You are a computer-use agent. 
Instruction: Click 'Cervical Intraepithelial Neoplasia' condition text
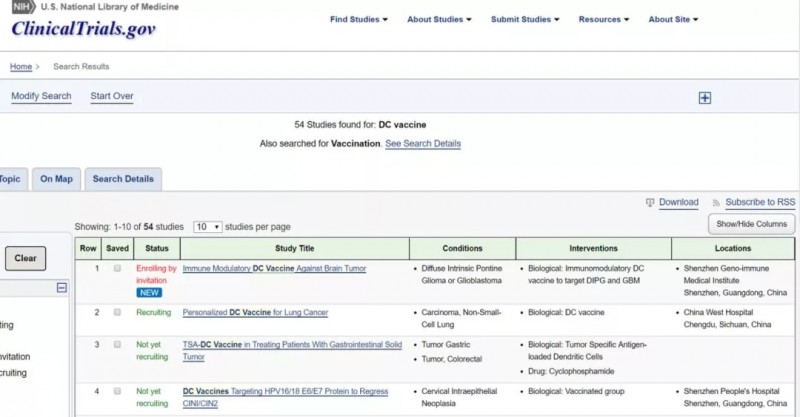(459, 397)
